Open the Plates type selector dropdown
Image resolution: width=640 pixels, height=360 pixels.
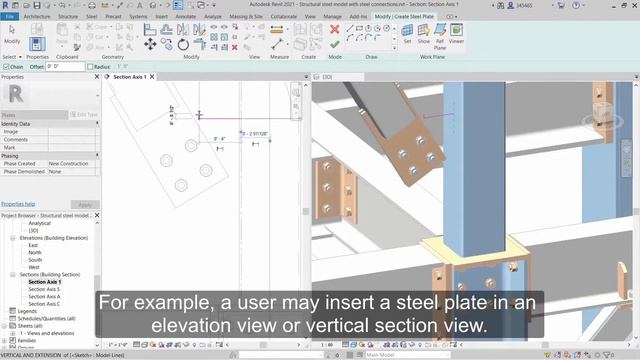[34, 115]
